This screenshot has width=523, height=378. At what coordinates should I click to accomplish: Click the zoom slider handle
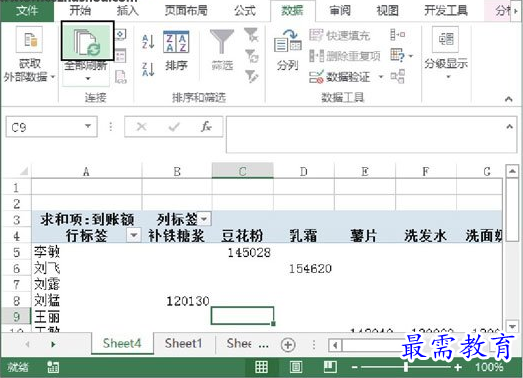(x=406, y=367)
